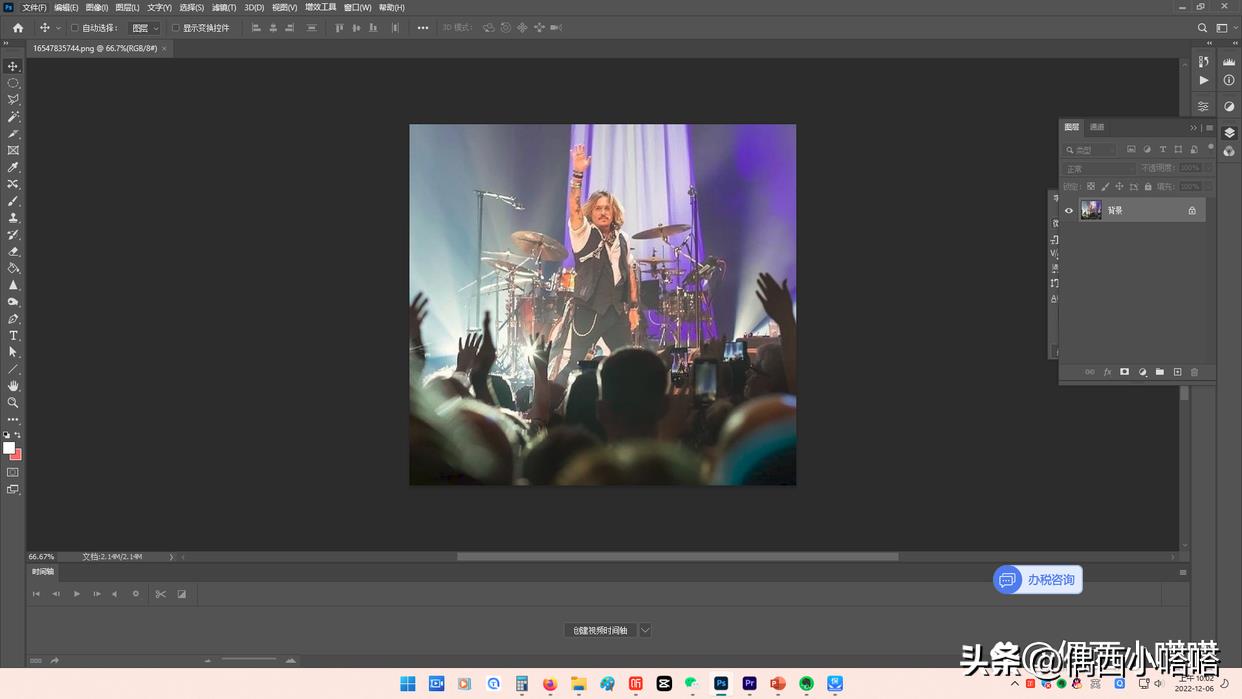Screen dimensions: 1242x699
Task: Select the Move tool in the toolbox
Action: point(13,66)
